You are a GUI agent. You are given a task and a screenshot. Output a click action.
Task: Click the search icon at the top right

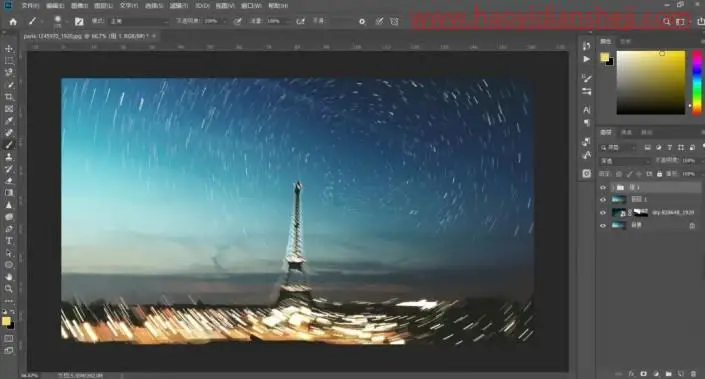[x=667, y=21]
